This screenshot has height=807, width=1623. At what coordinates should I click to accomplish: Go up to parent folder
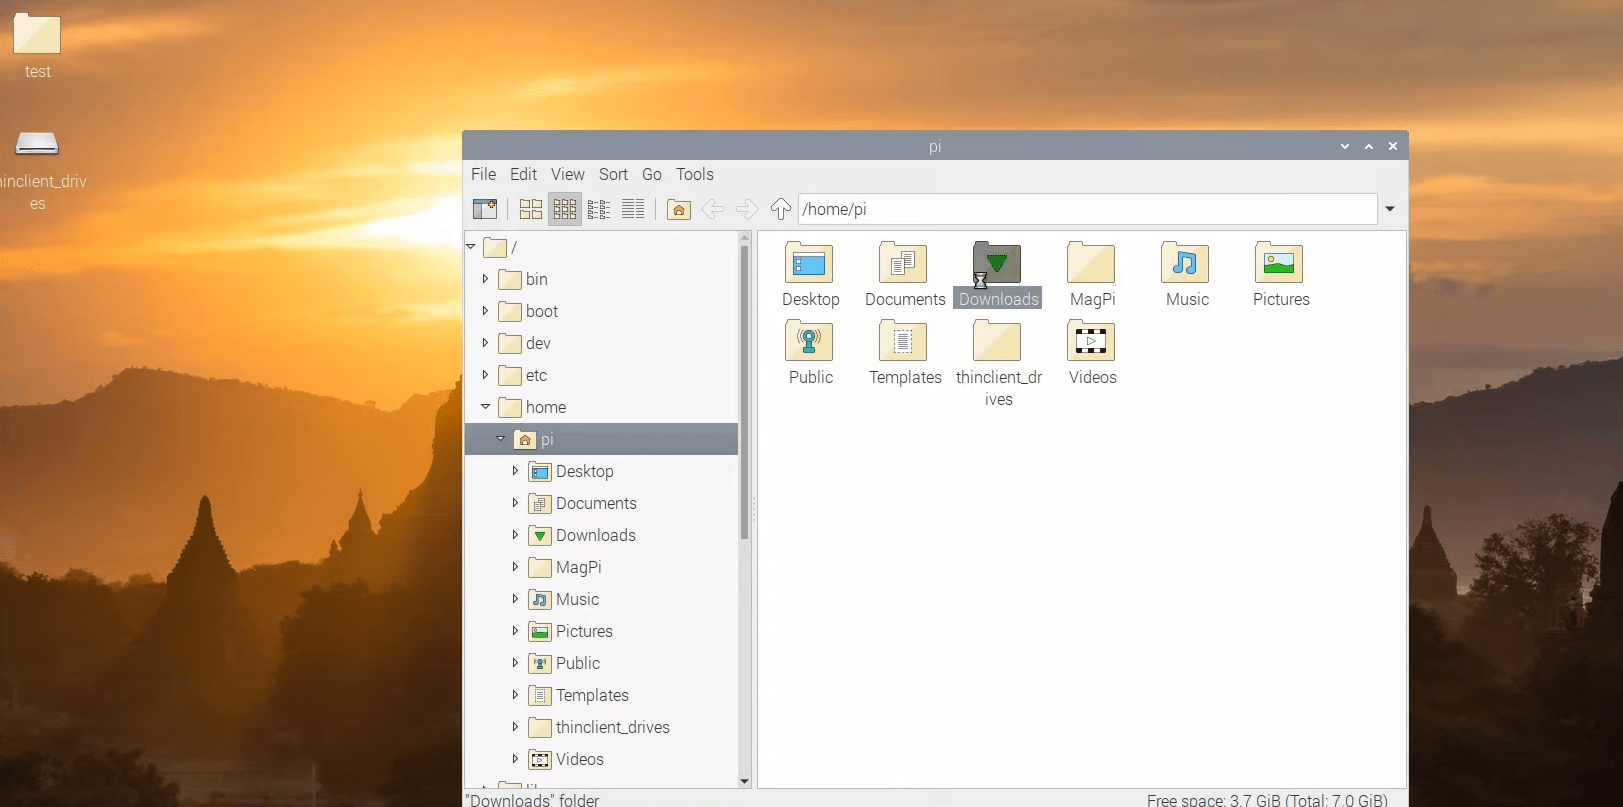coord(781,209)
